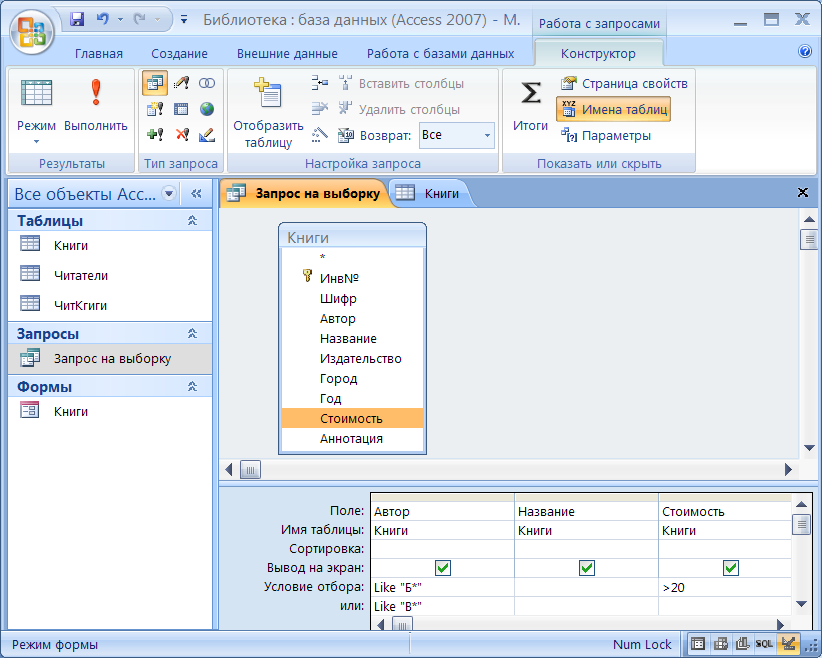
Task: Uncheck show-on-screen box for Стоимость column
Action: tap(731, 568)
